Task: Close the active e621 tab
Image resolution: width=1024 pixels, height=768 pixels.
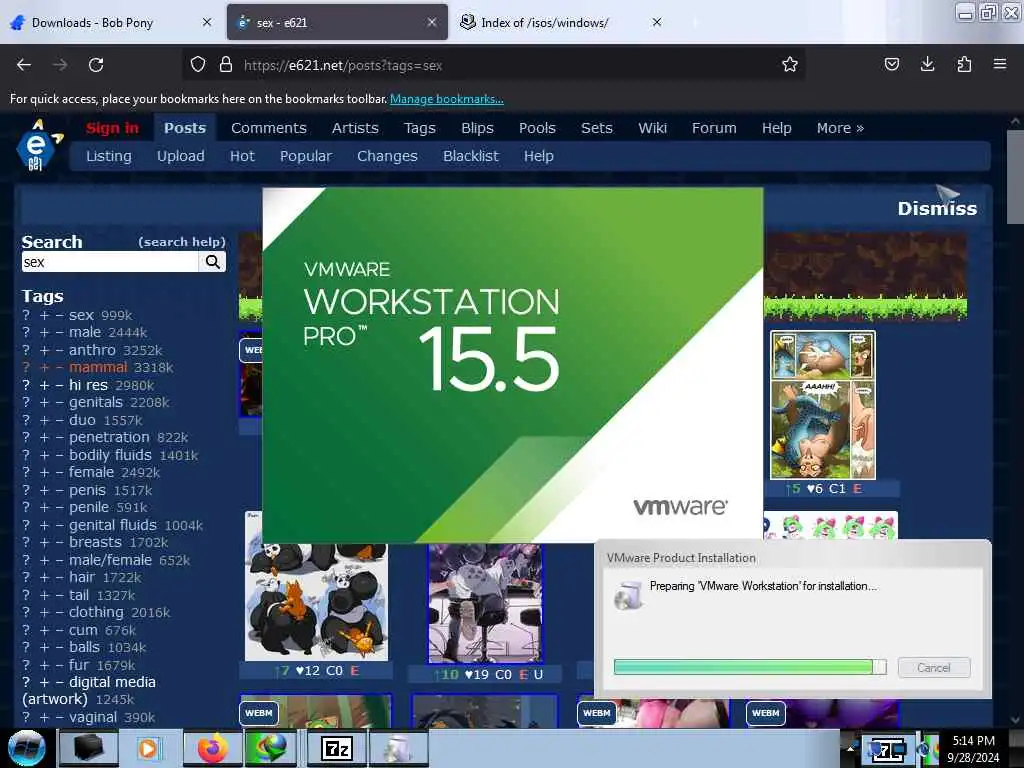Action: point(432,22)
